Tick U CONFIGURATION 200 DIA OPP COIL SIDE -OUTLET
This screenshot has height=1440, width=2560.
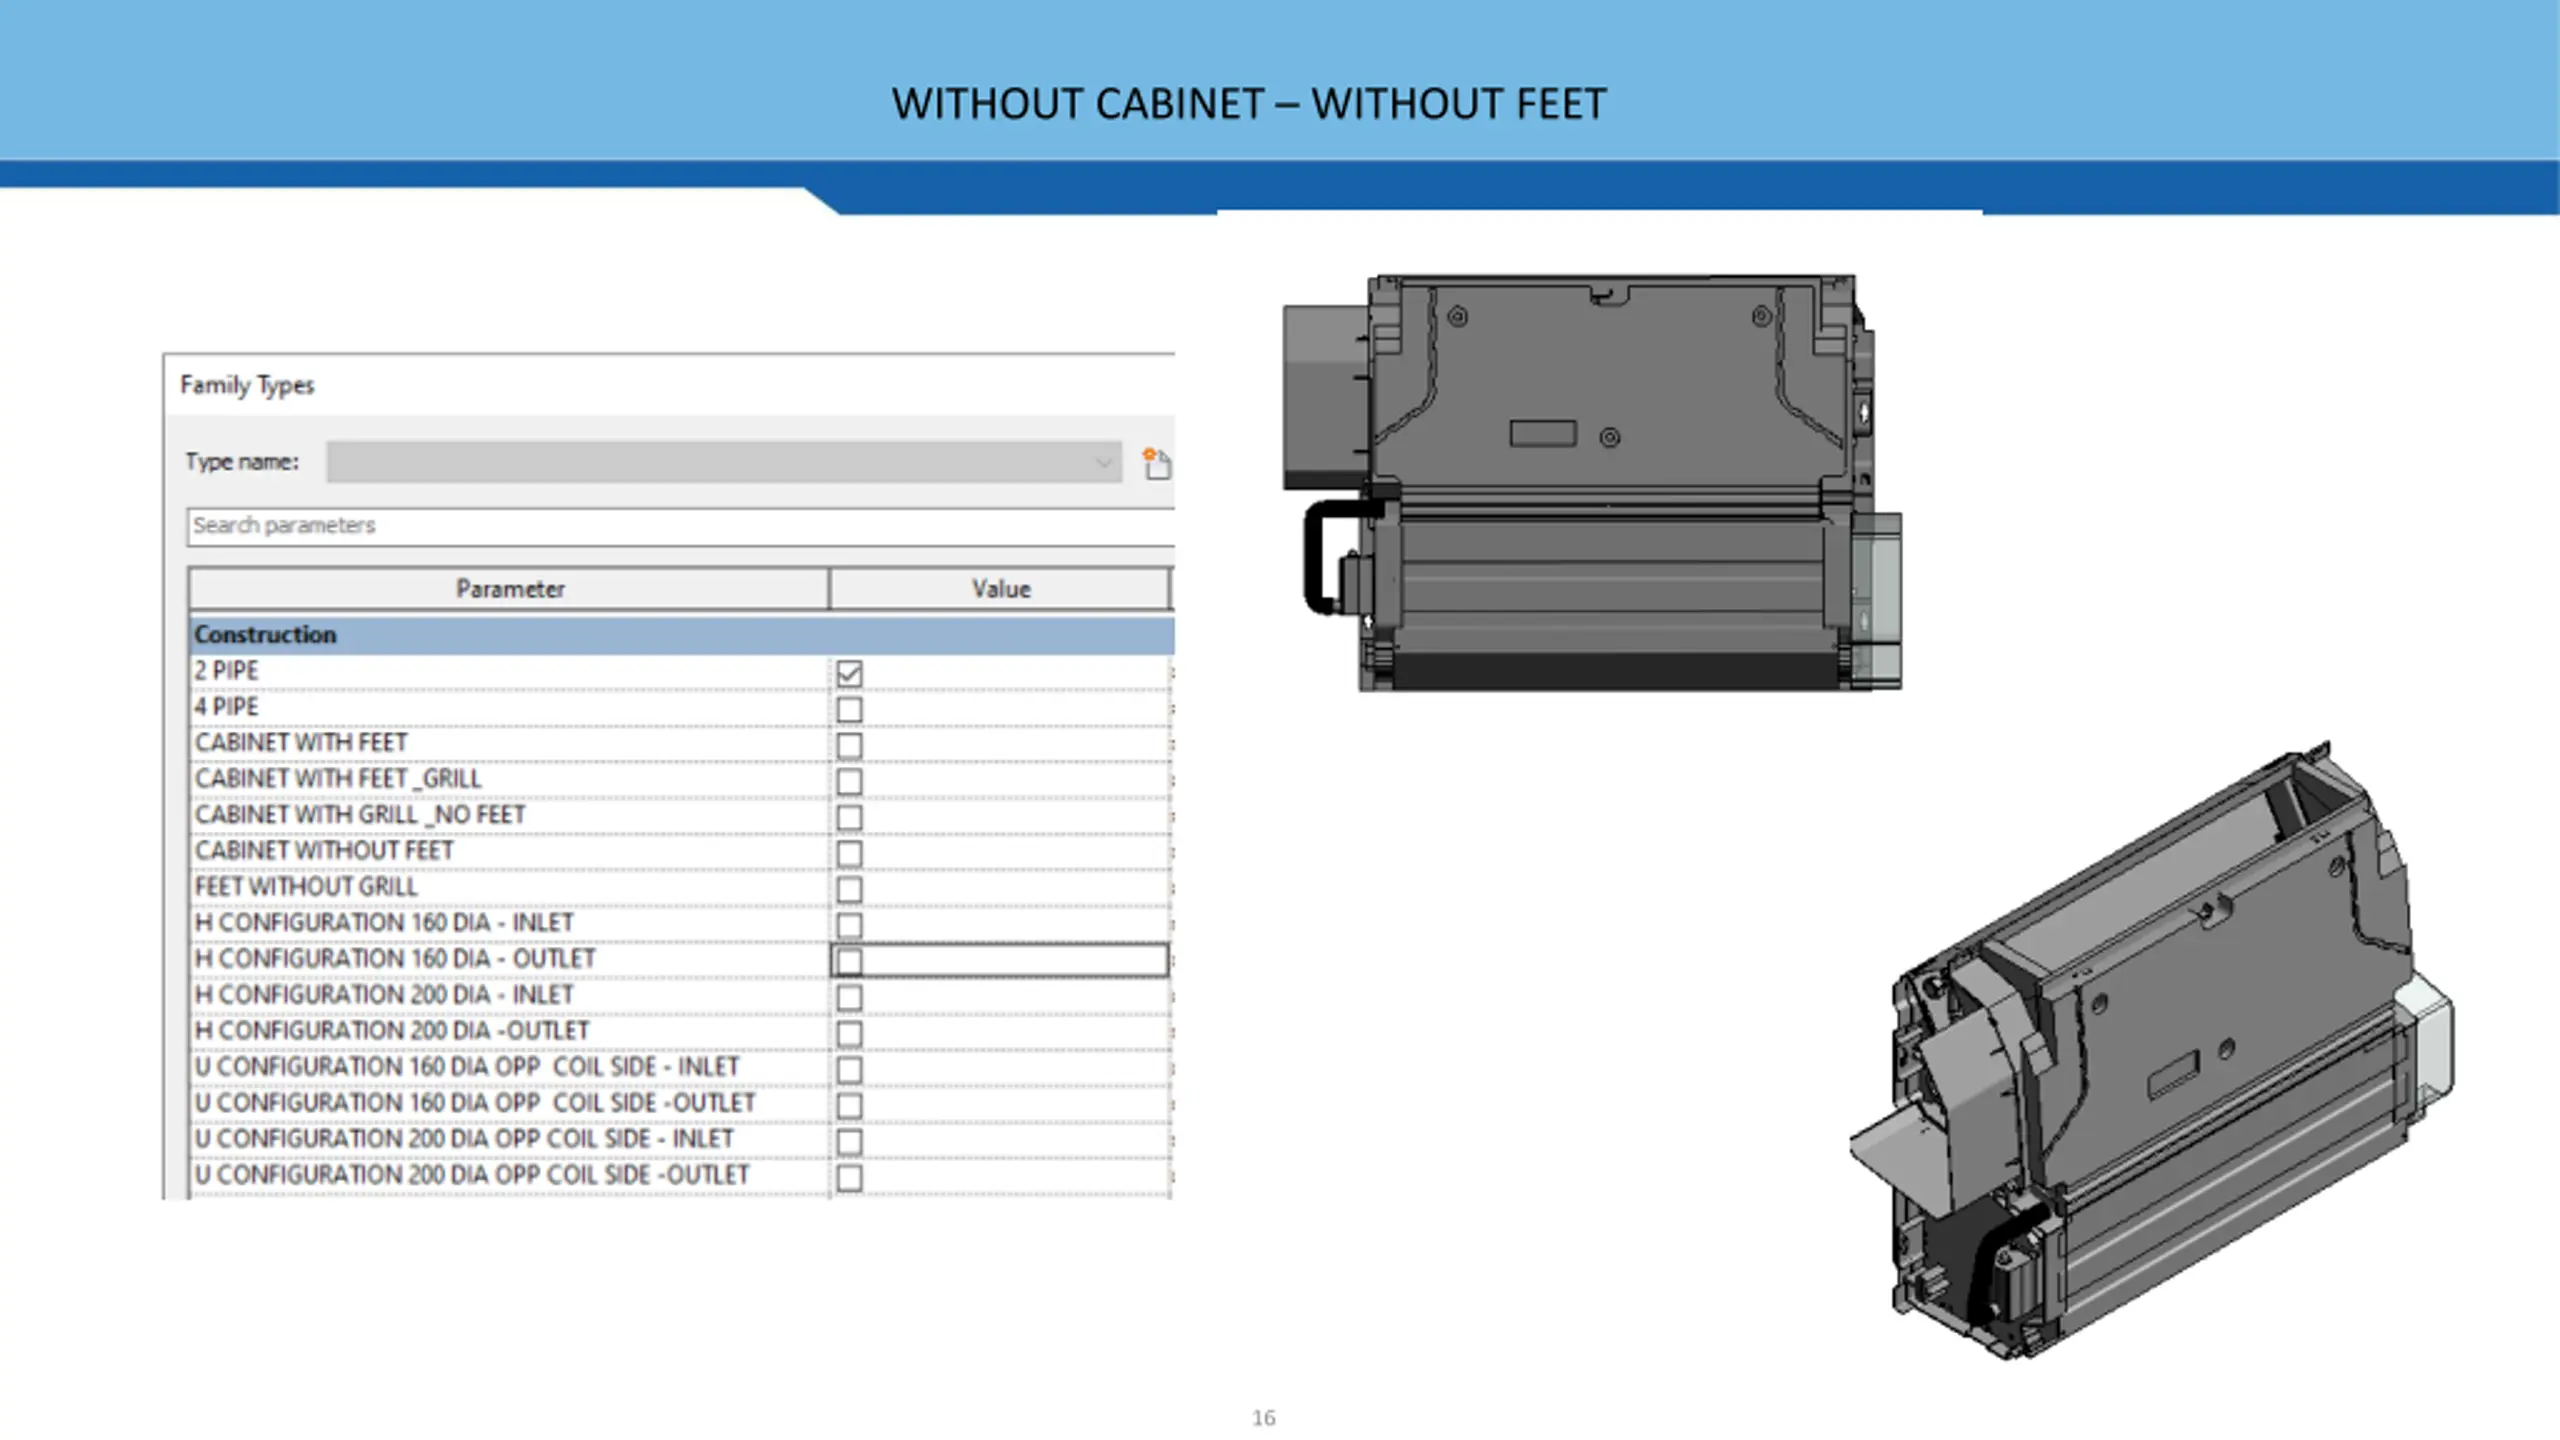coord(849,1177)
